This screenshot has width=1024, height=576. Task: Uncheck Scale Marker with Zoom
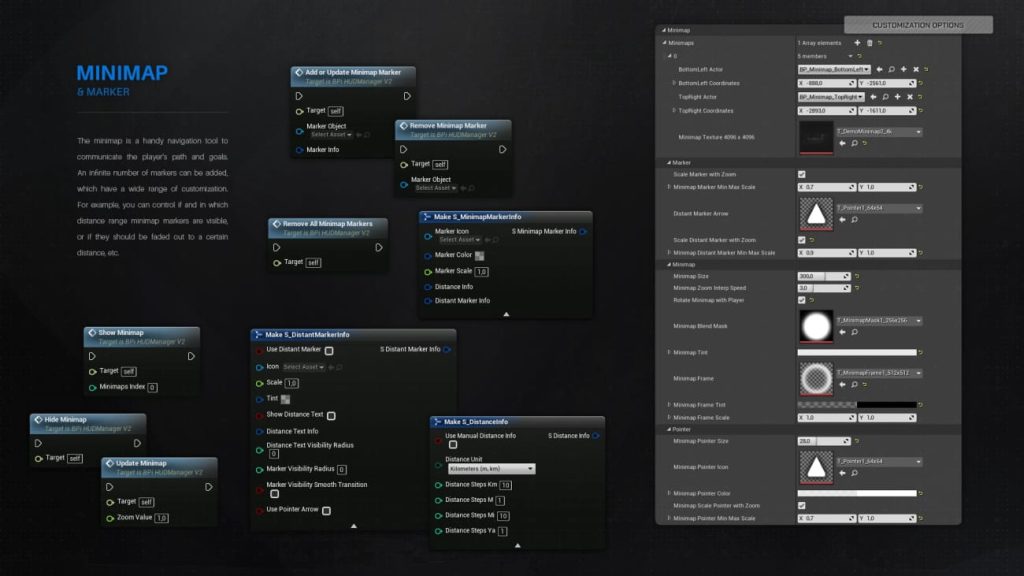(x=801, y=174)
